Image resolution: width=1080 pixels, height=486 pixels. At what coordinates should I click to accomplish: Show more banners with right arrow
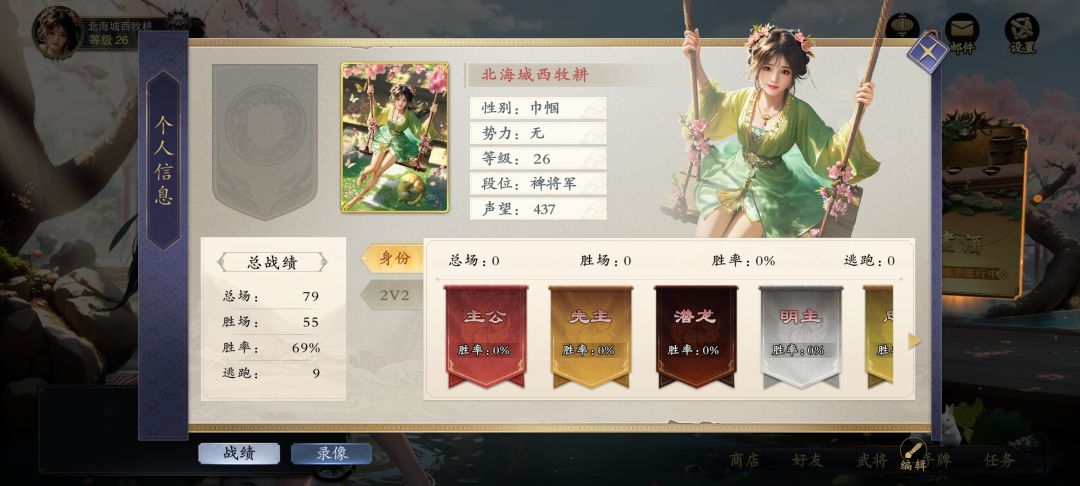pyautogui.click(x=914, y=340)
